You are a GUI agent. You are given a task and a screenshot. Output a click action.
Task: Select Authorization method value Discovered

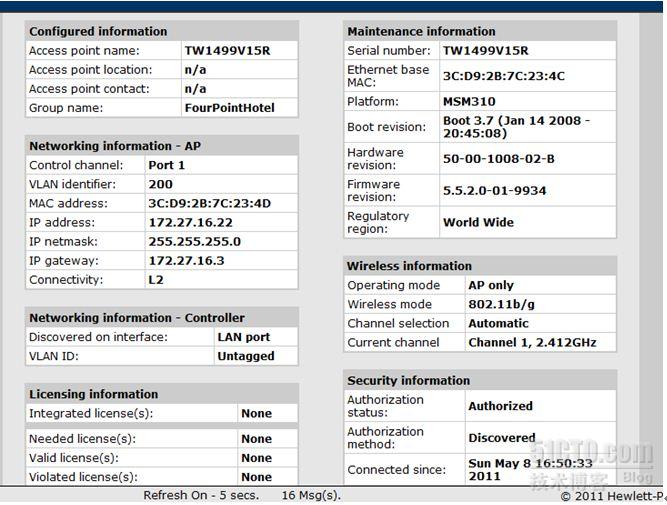(x=502, y=438)
